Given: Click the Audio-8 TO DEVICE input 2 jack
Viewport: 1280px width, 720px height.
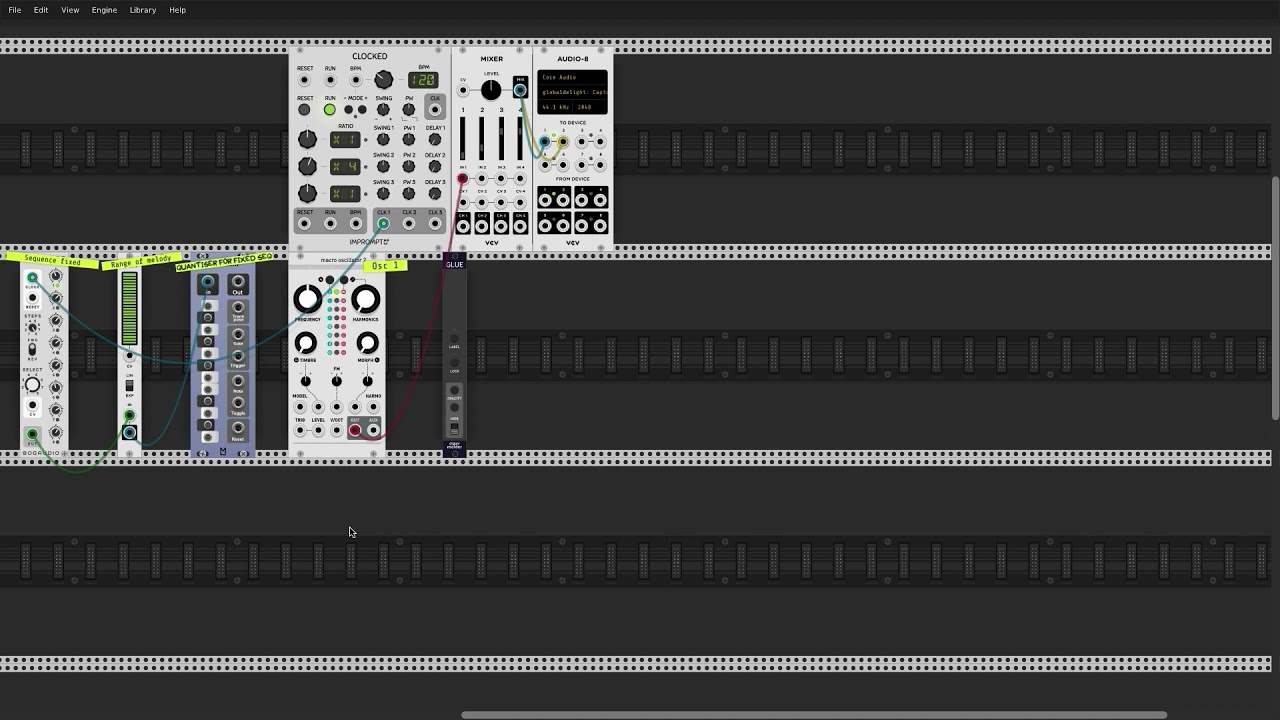Looking at the screenshot, I should 562,142.
